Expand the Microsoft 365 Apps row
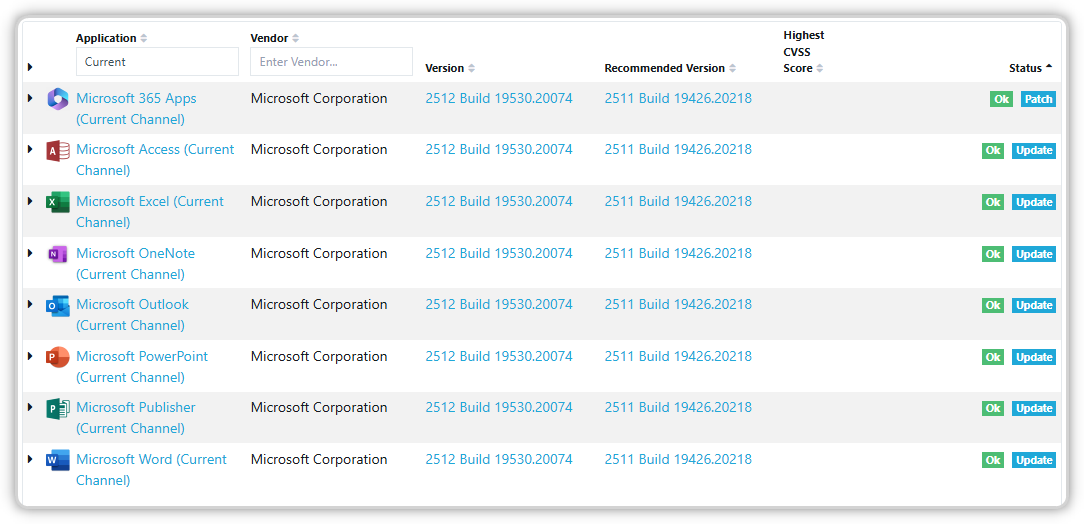Screen dimensions: 1084x524 30,98
